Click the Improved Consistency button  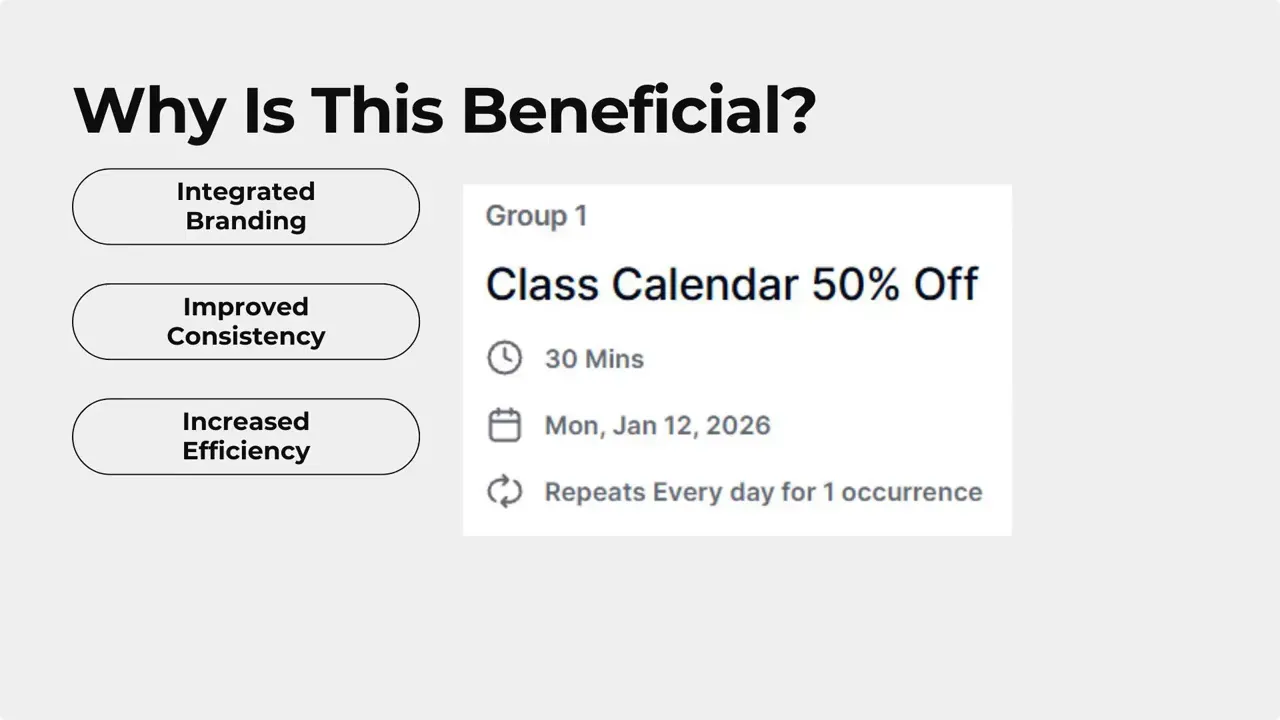246,321
